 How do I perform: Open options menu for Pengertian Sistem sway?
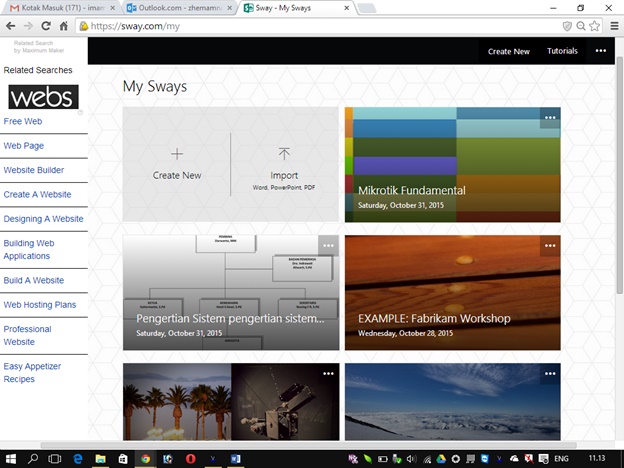(x=328, y=246)
